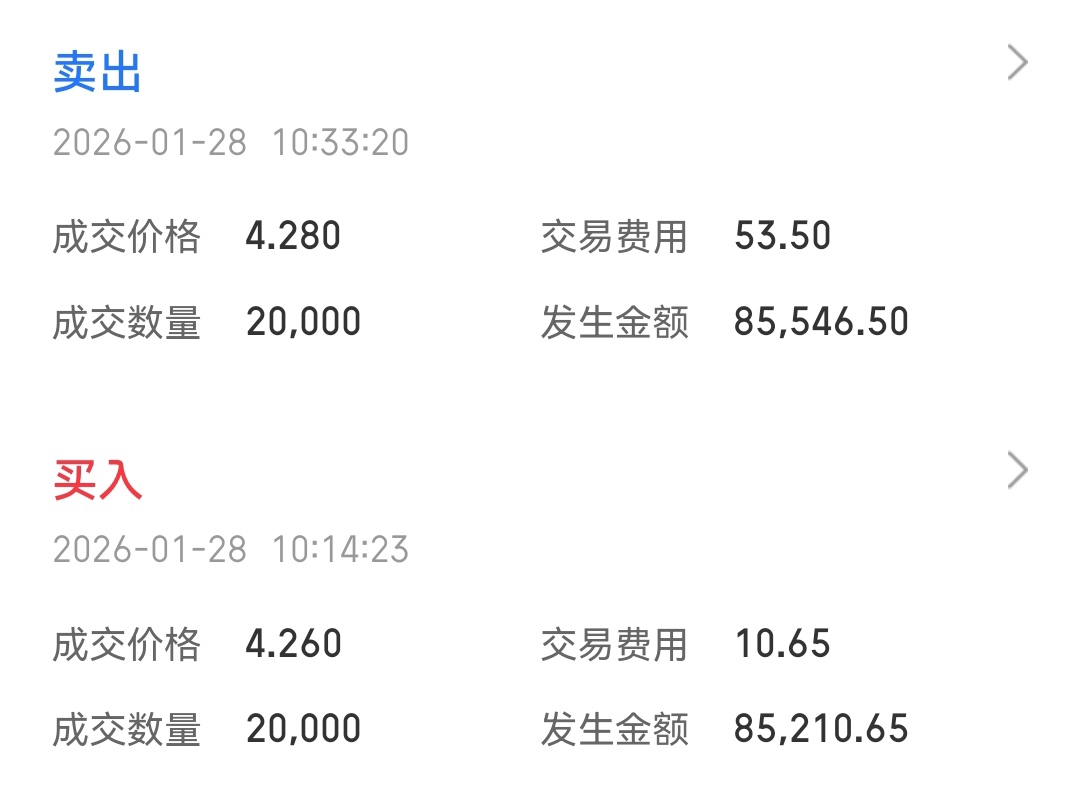Tap the buy transaction fee 10.65
1080x809 pixels.
pos(782,643)
